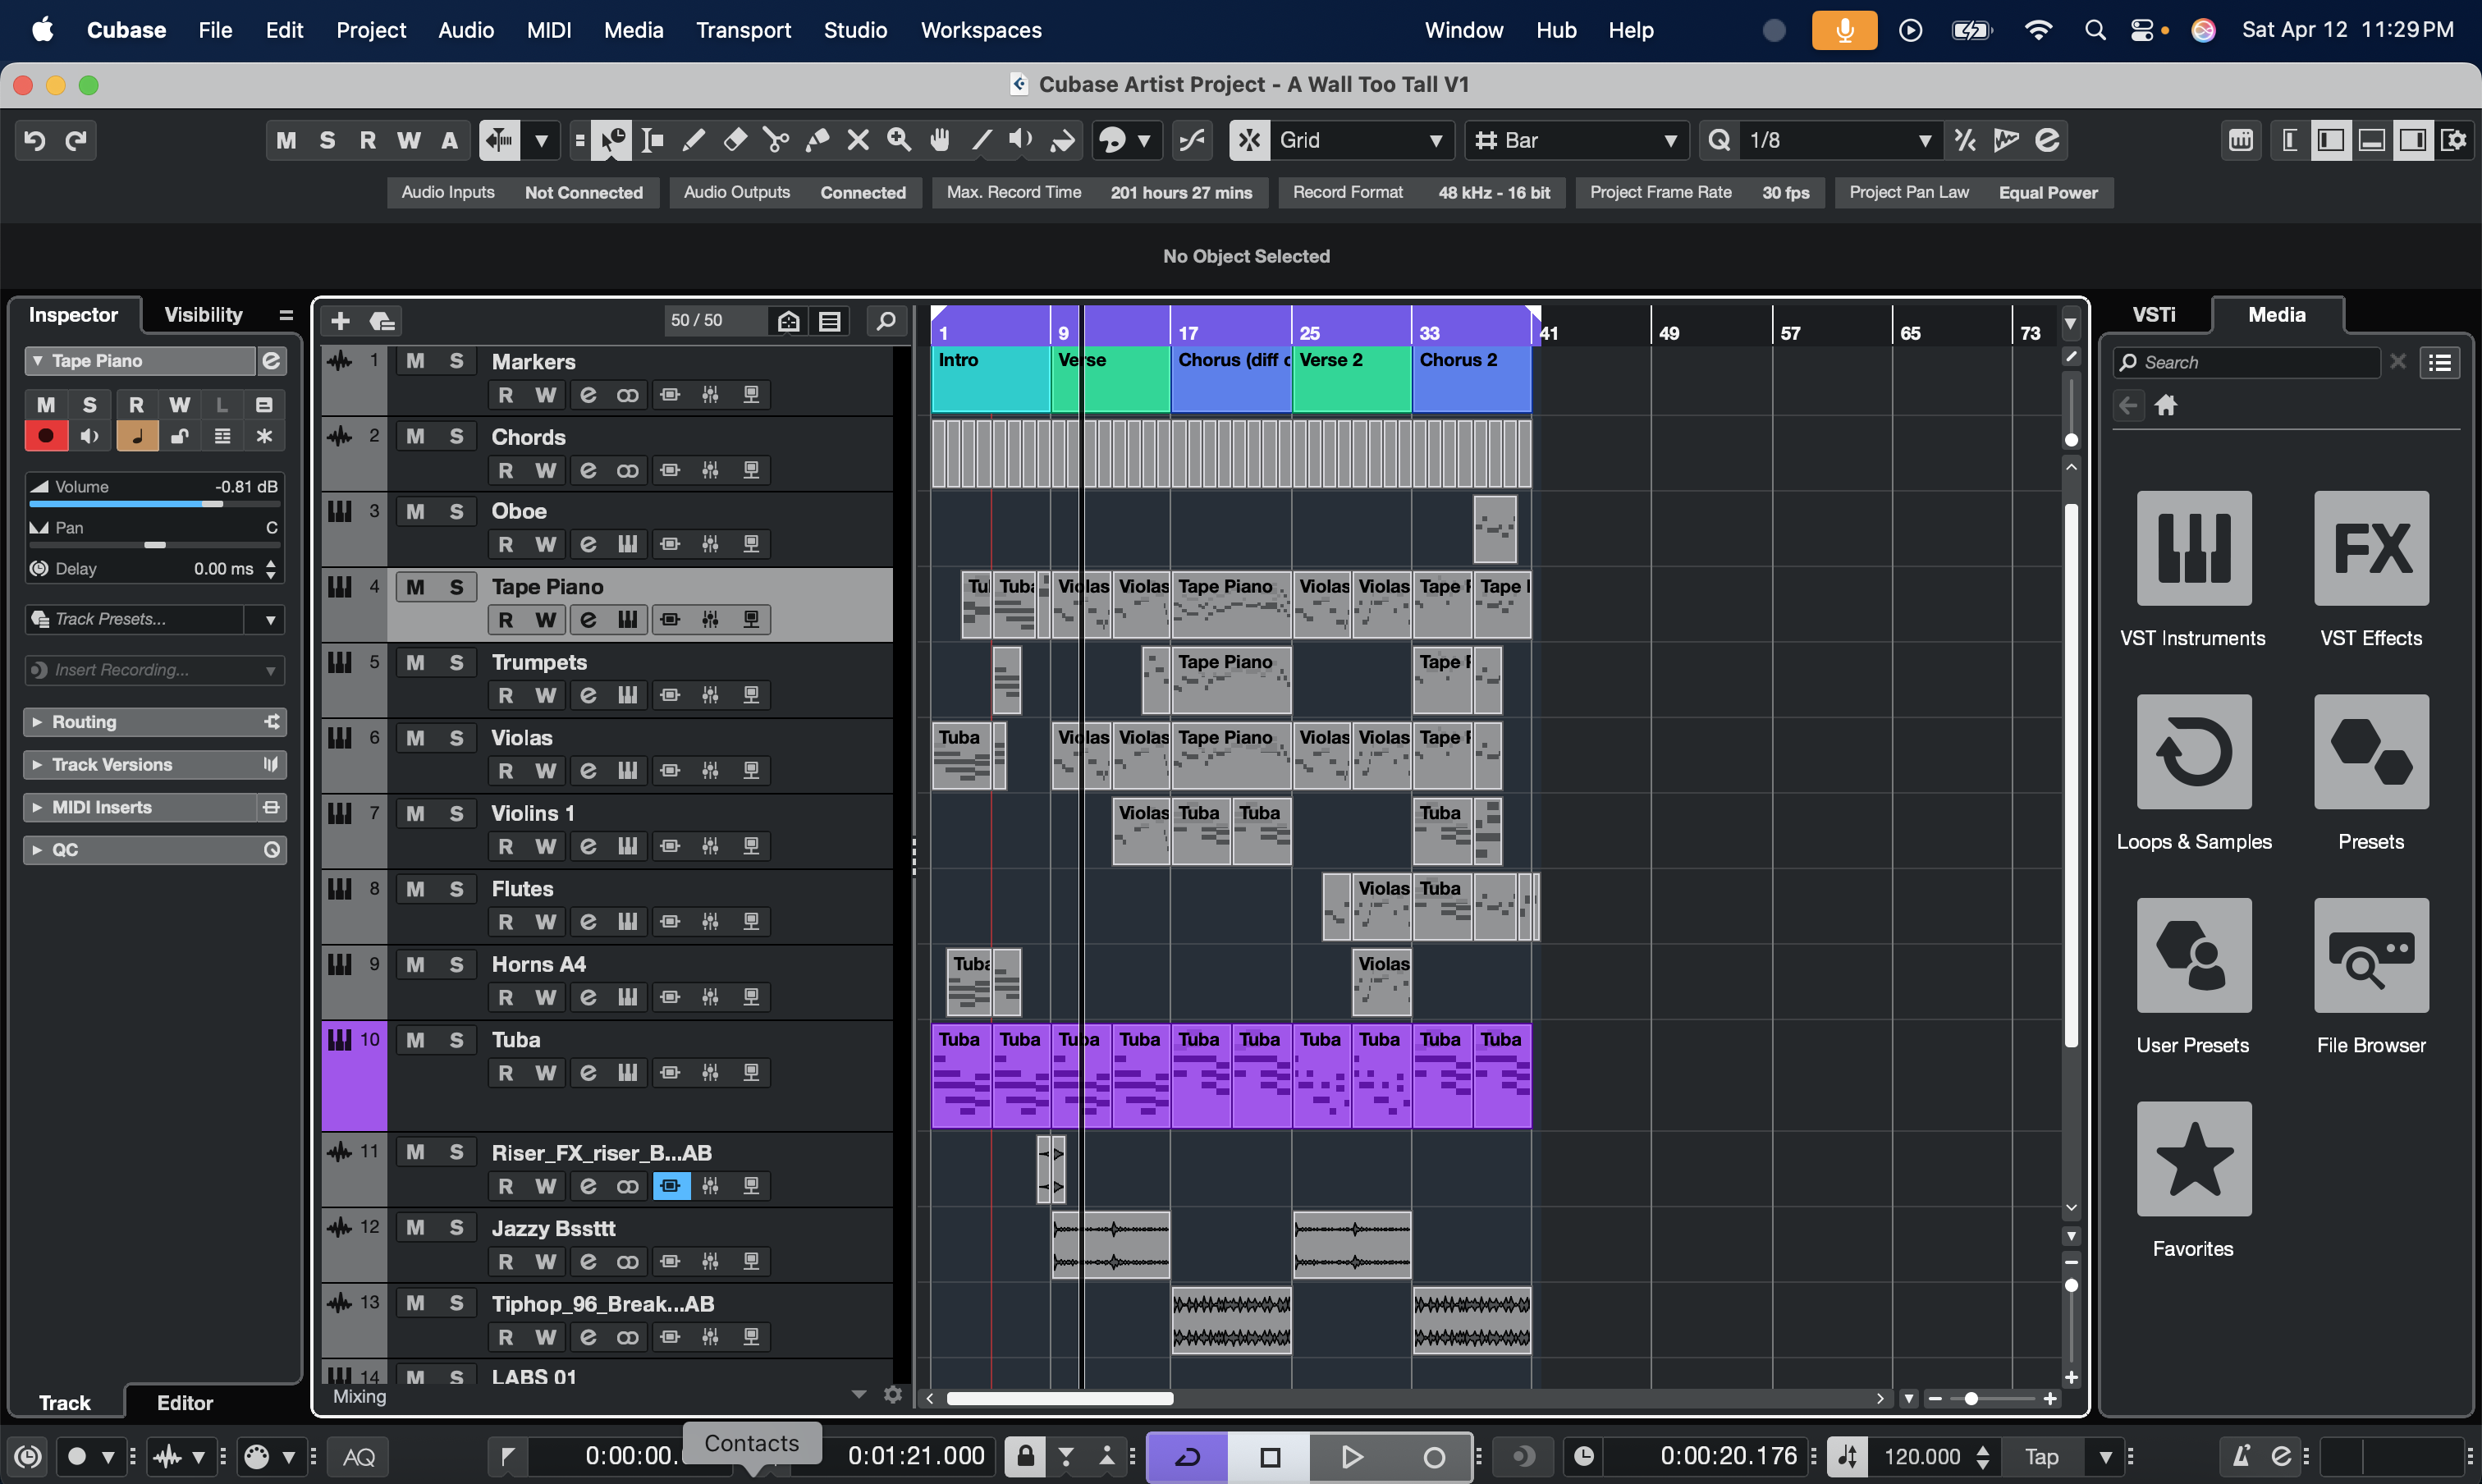Toggle Record Enable in Inspector

pos(45,436)
